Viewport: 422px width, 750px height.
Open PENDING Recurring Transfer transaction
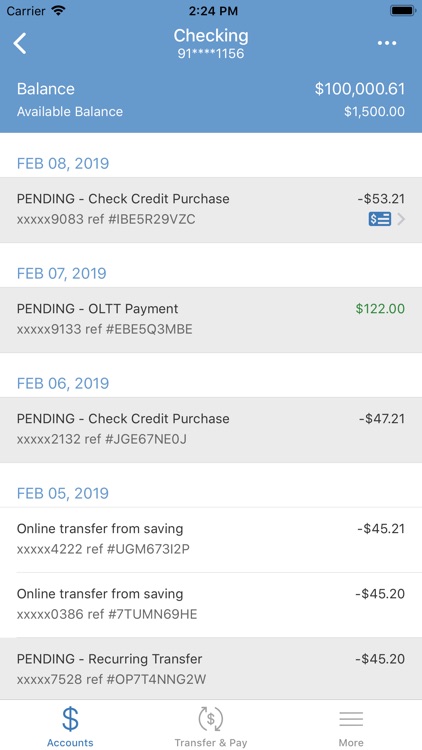click(211, 669)
